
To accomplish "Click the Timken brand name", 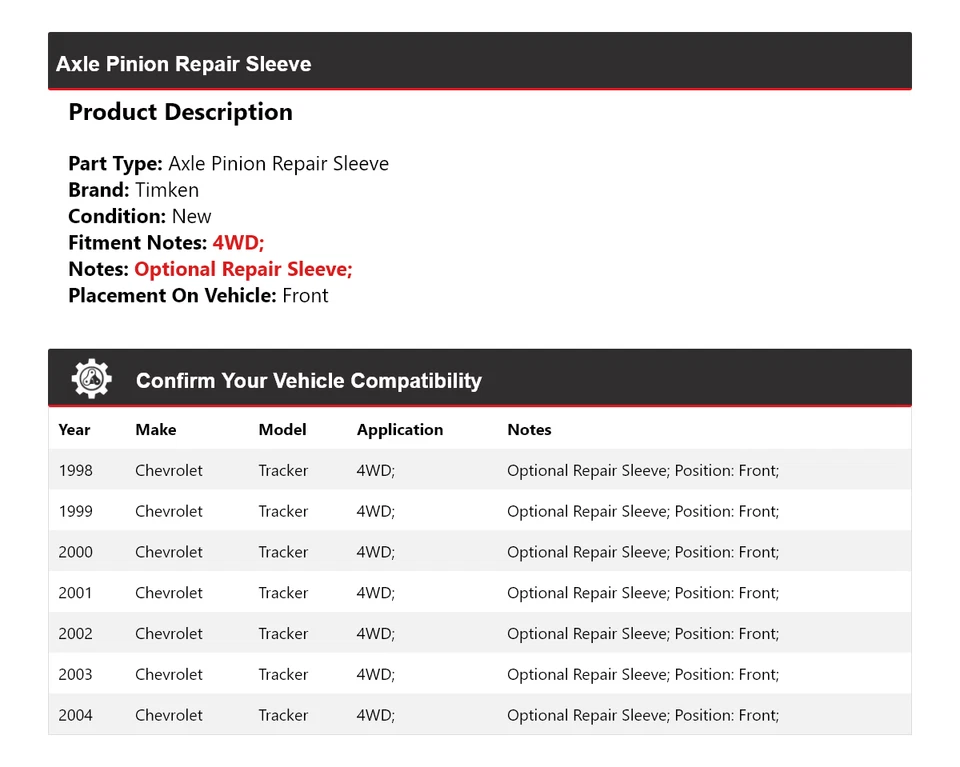I will tap(167, 190).
